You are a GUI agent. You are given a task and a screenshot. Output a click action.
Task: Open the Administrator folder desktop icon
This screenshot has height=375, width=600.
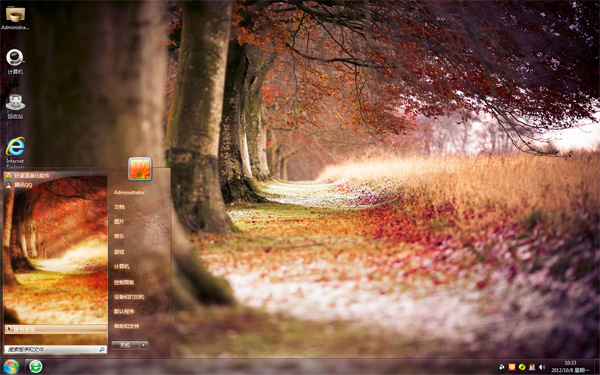[x=15, y=17]
